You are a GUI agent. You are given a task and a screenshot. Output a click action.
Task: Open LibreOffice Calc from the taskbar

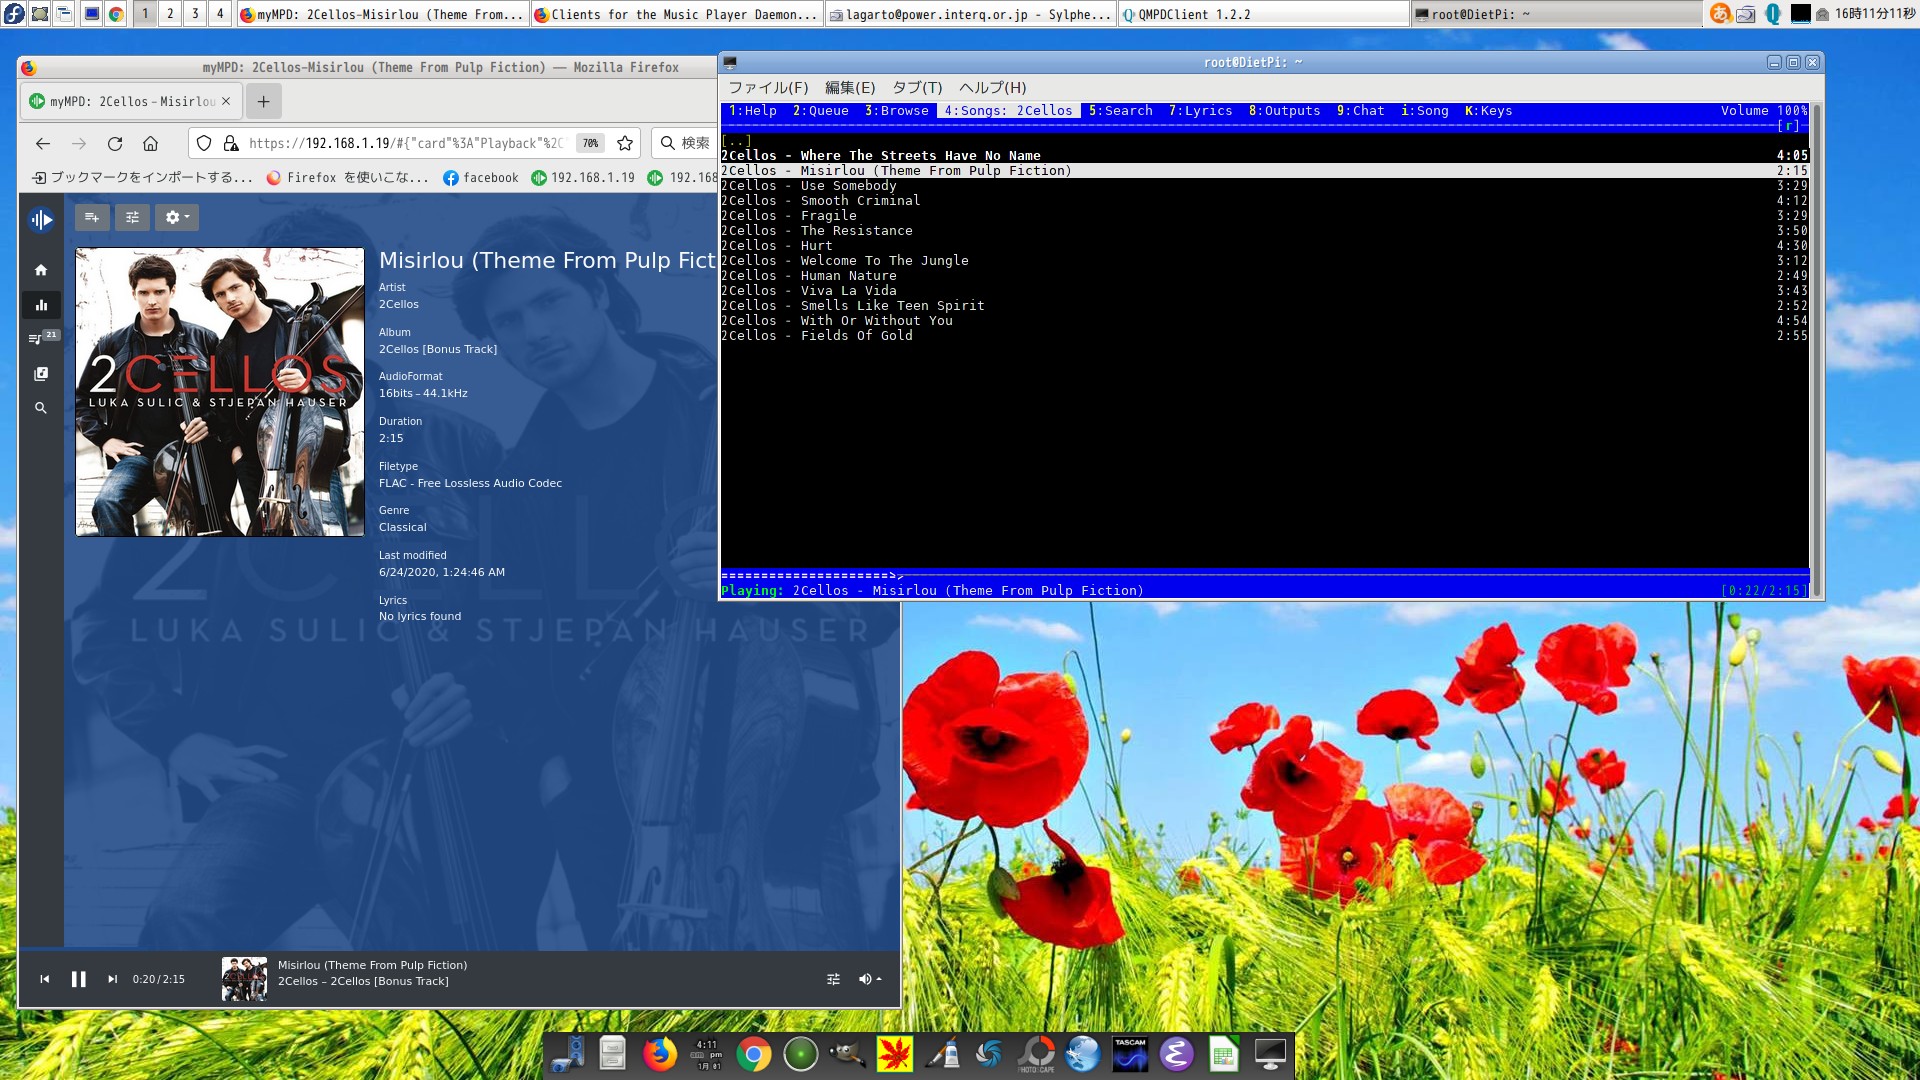coord(1223,1053)
